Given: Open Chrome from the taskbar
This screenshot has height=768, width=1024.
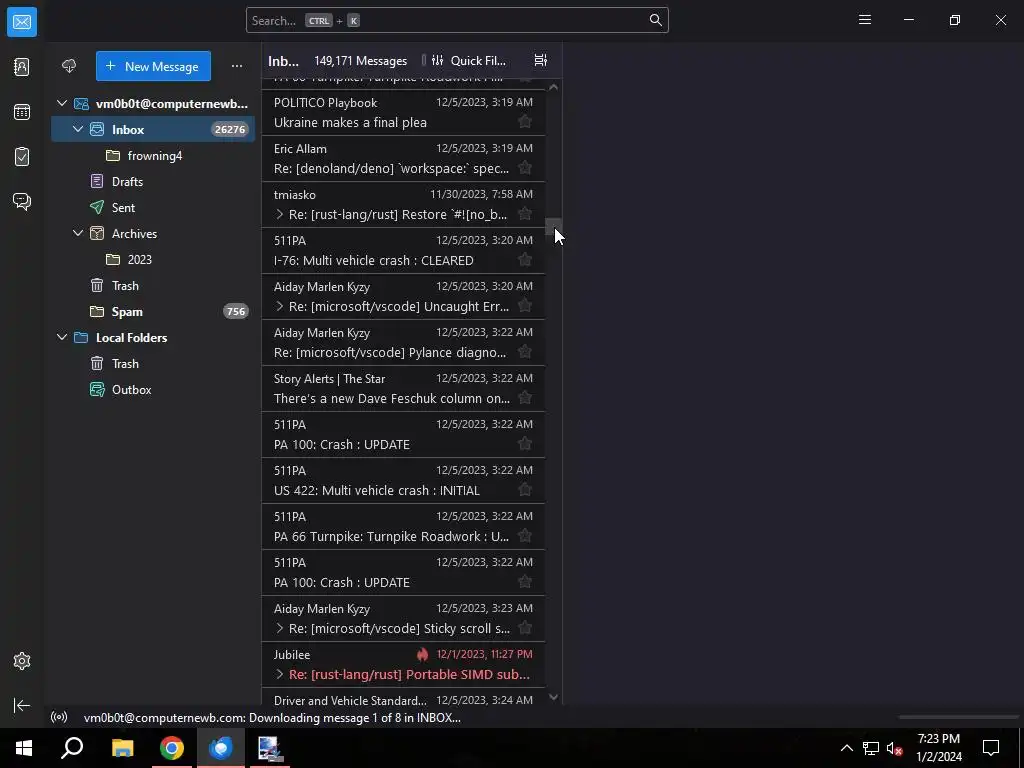Looking at the screenshot, I should pyautogui.click(x=172, y=748).
